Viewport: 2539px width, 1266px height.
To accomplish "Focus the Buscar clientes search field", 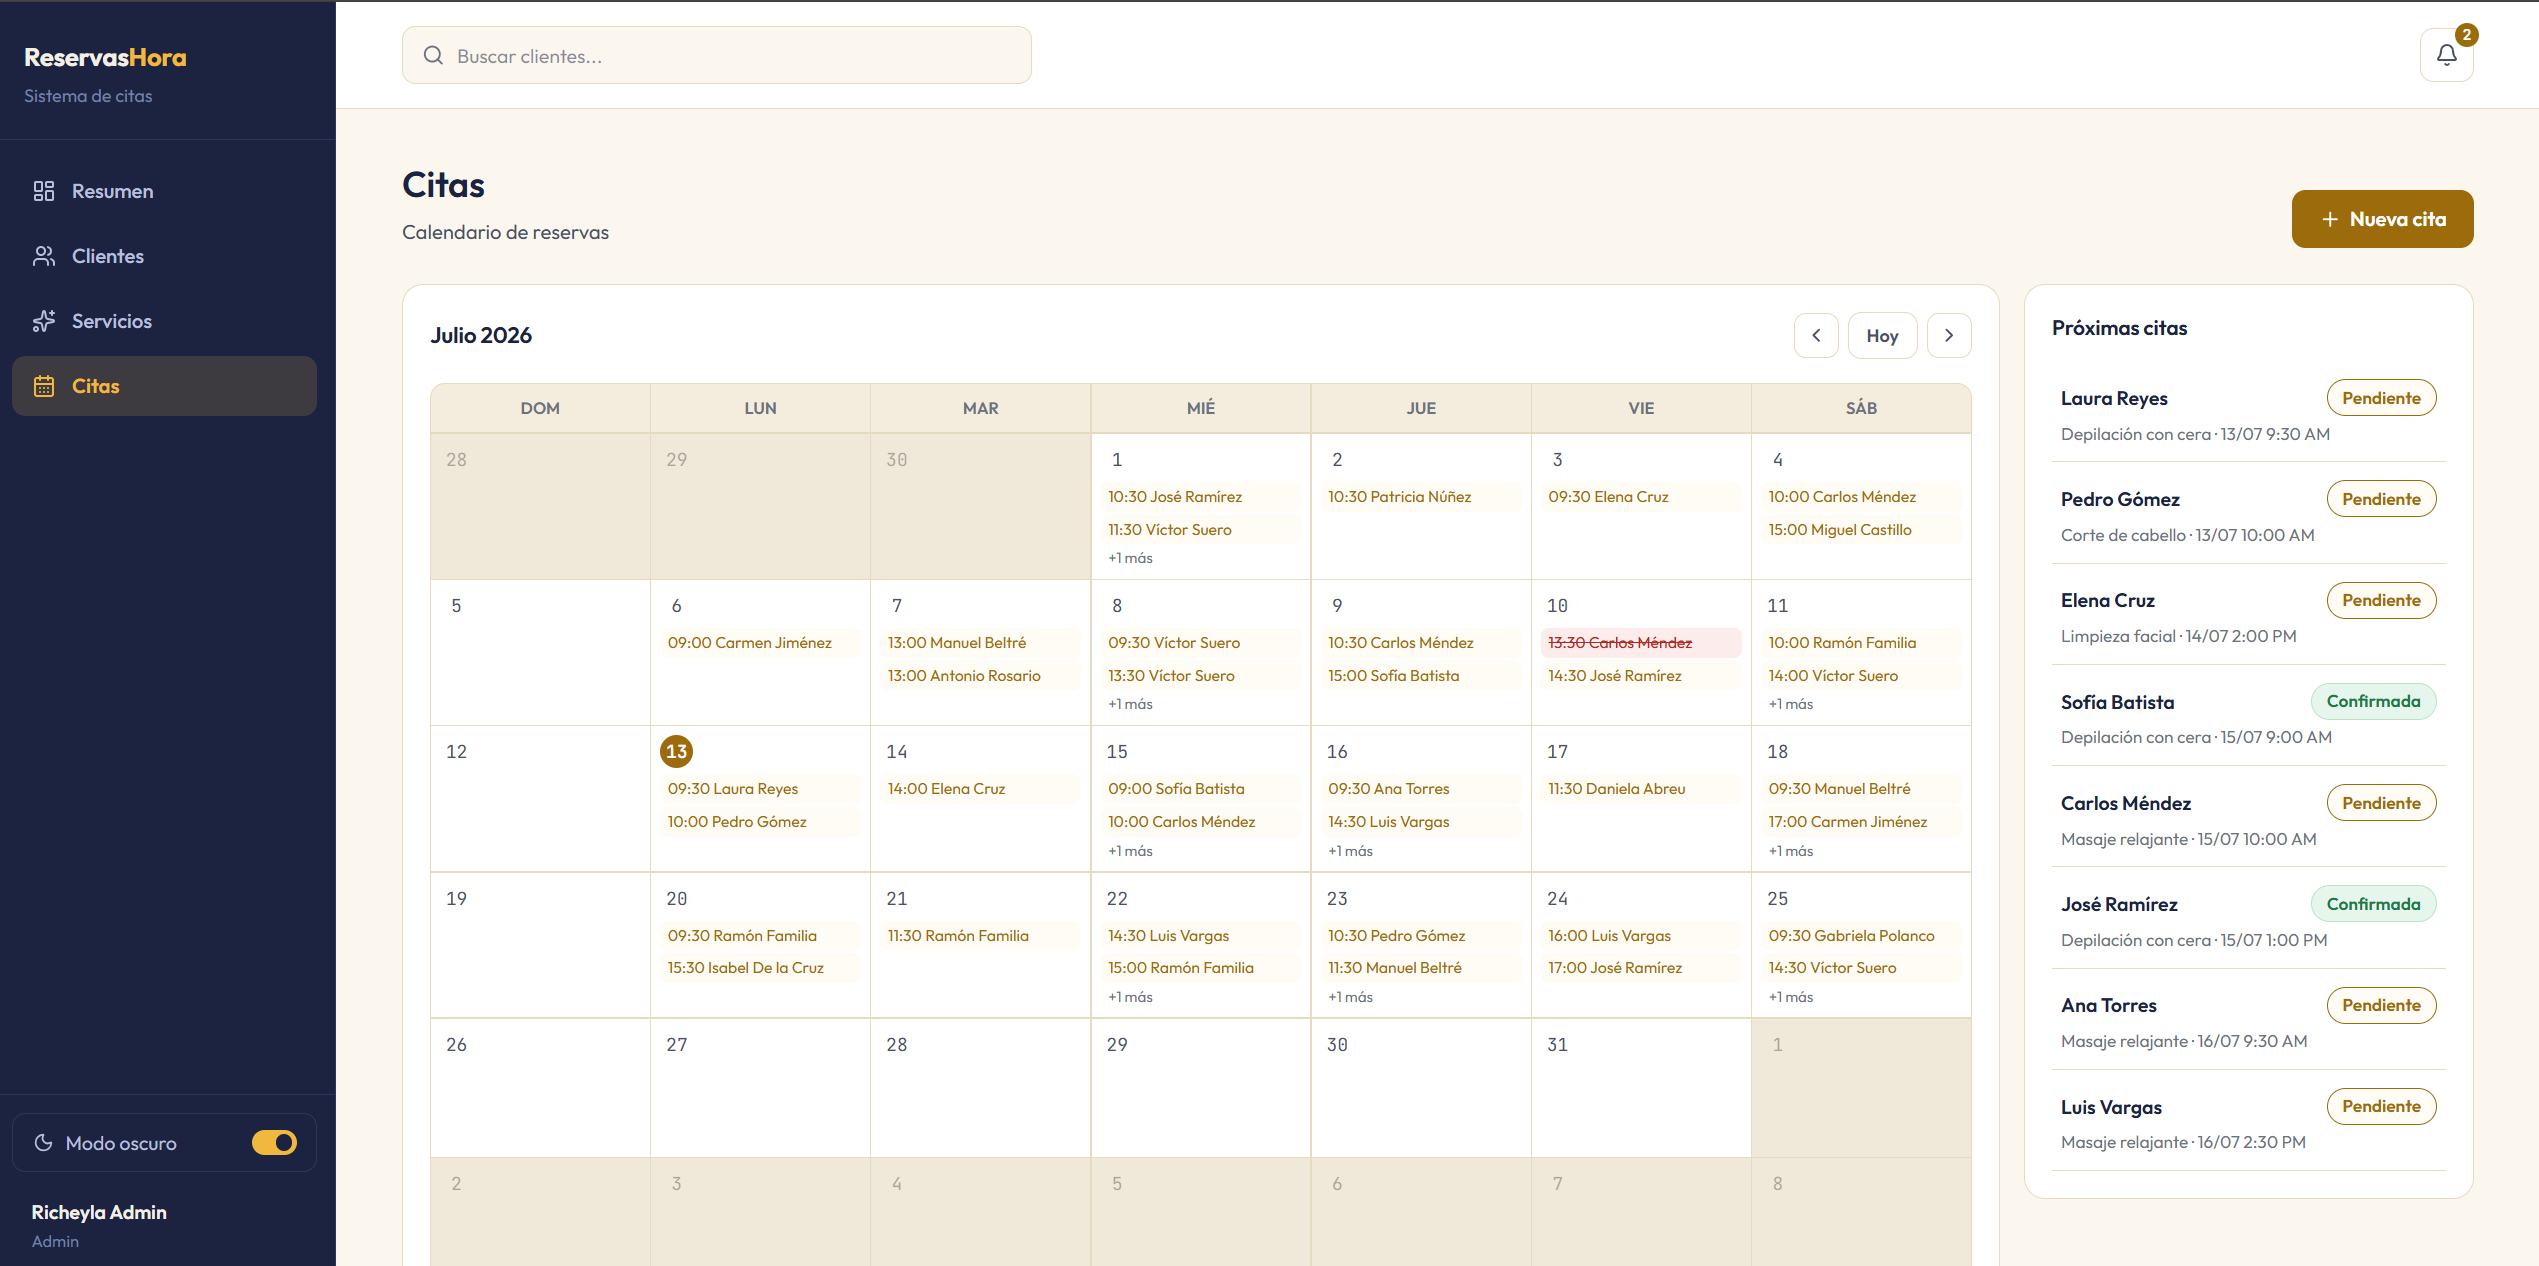I will (x=716, y=56).
